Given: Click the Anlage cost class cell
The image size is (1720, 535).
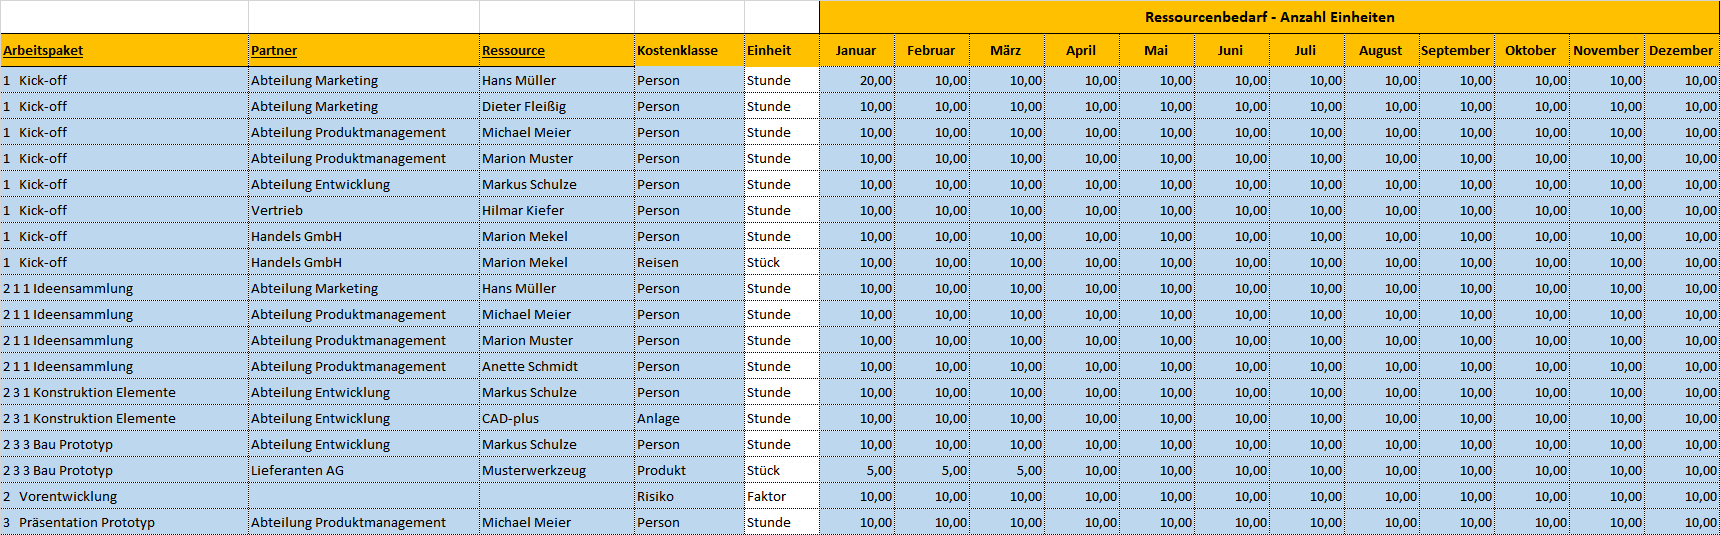Looking at the screenshot, I should tap(689, 418).
